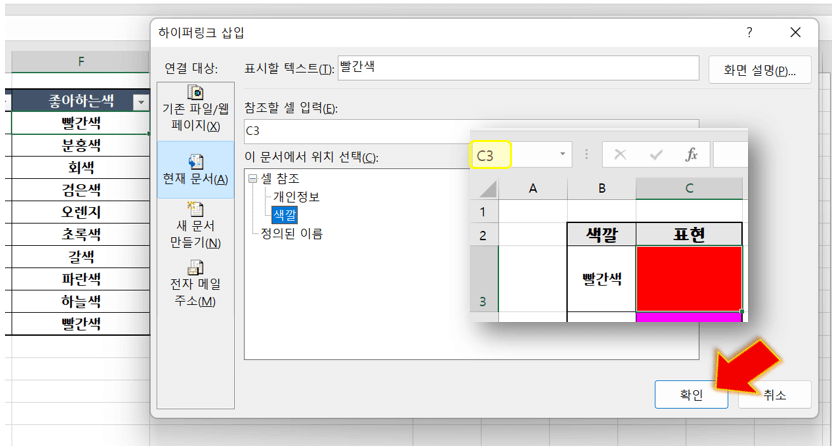Open the Name Box dropdown arrow in inset
The width and height of the screenshot is (835, 448).
click(x=562, y=154)
